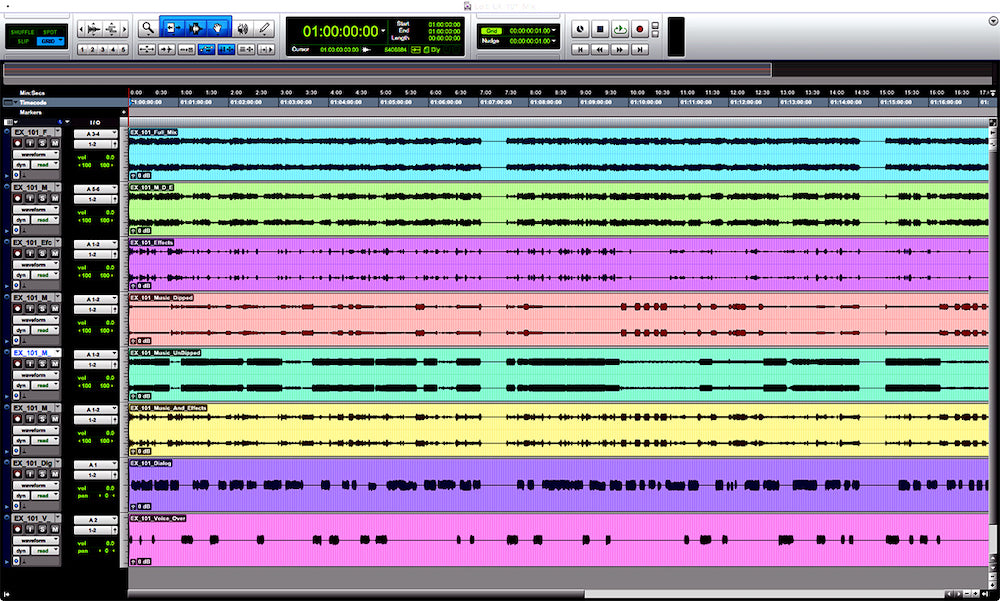Screen dimensions: 1000x601
Task: Select the Zoomer tool
Action: point(149,29)
